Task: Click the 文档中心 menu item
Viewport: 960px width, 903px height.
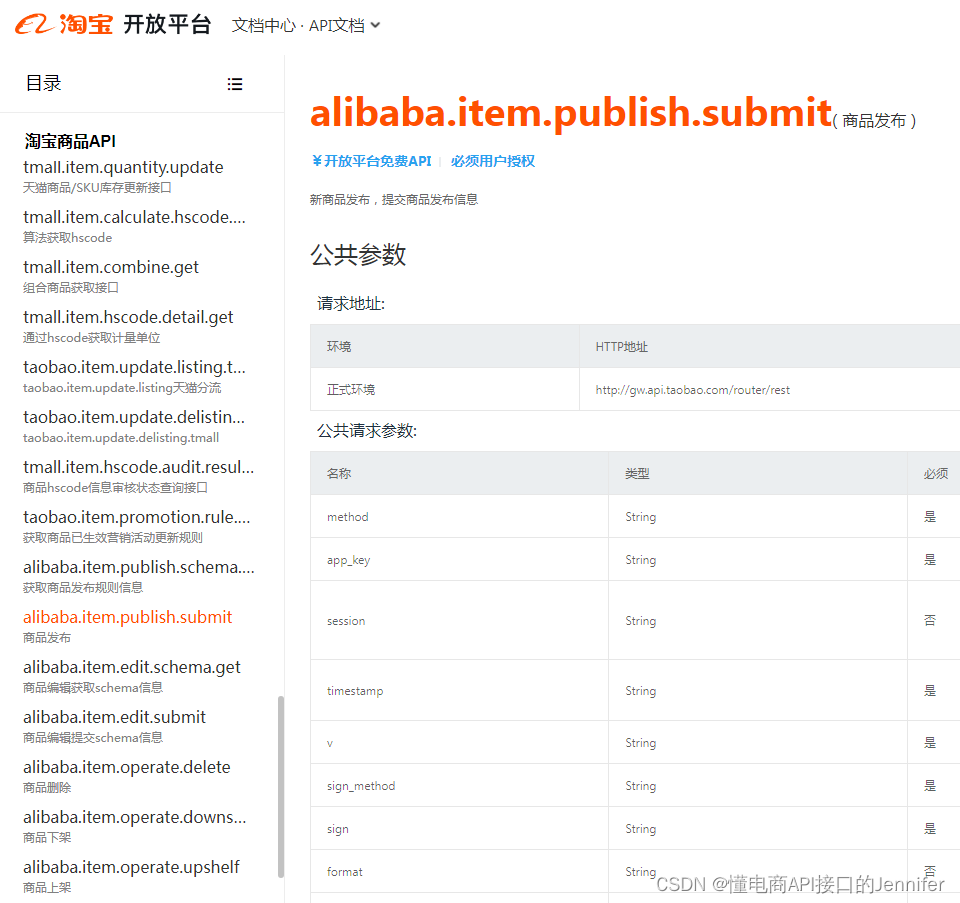Action: click(262, 25)
